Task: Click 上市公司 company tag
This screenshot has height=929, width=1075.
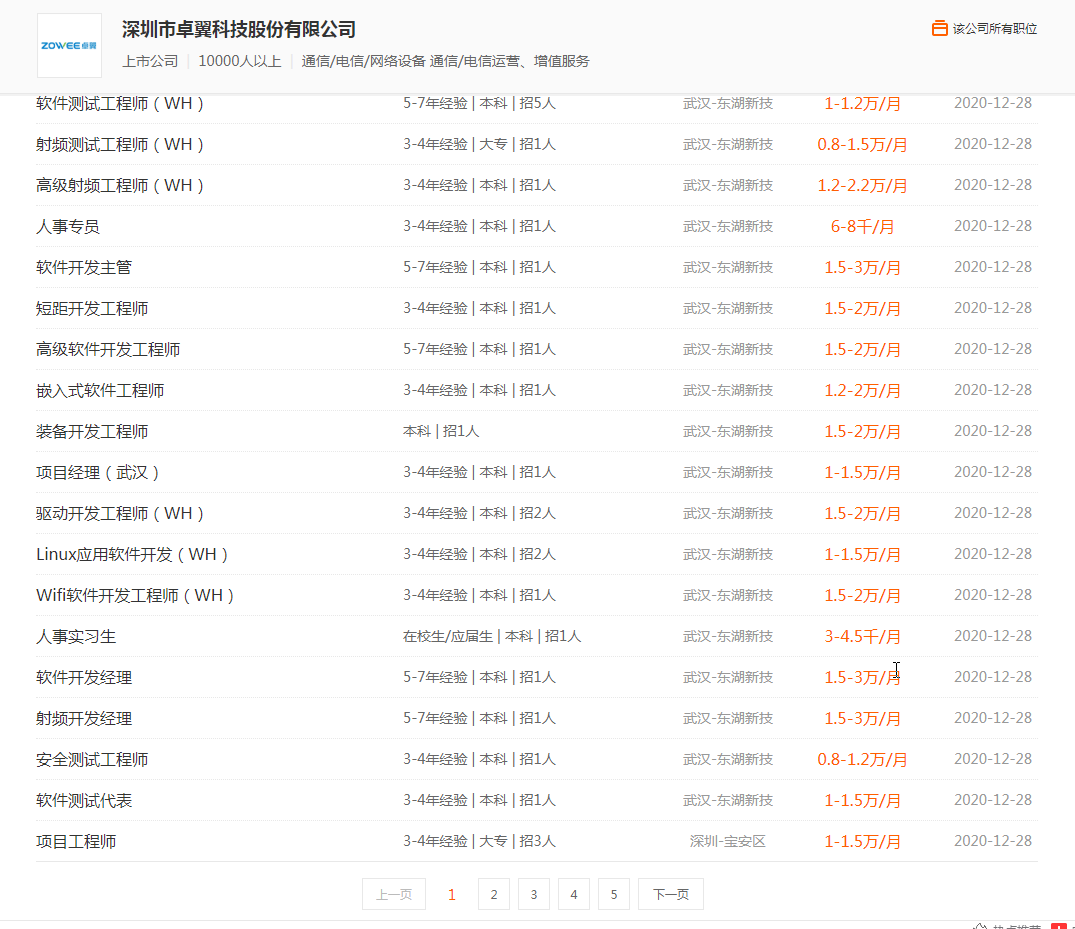Action: [x=150, y=61]
